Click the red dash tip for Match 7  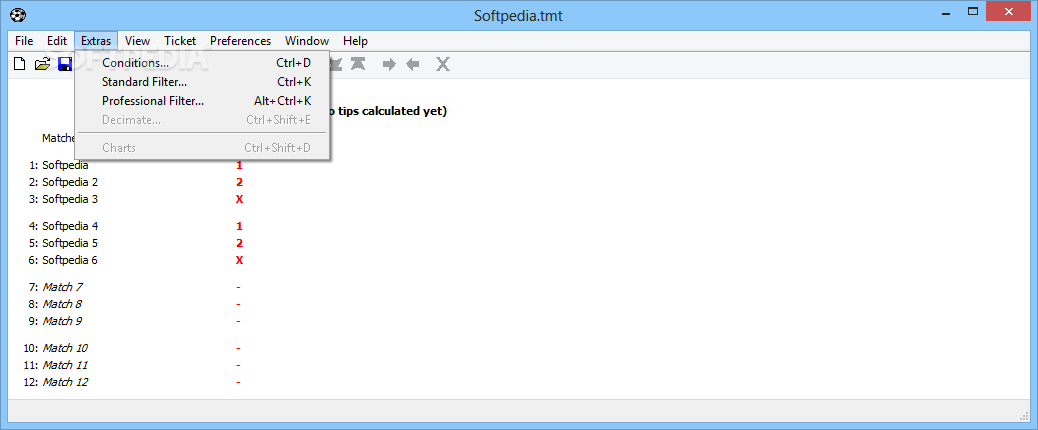[238, 287]
